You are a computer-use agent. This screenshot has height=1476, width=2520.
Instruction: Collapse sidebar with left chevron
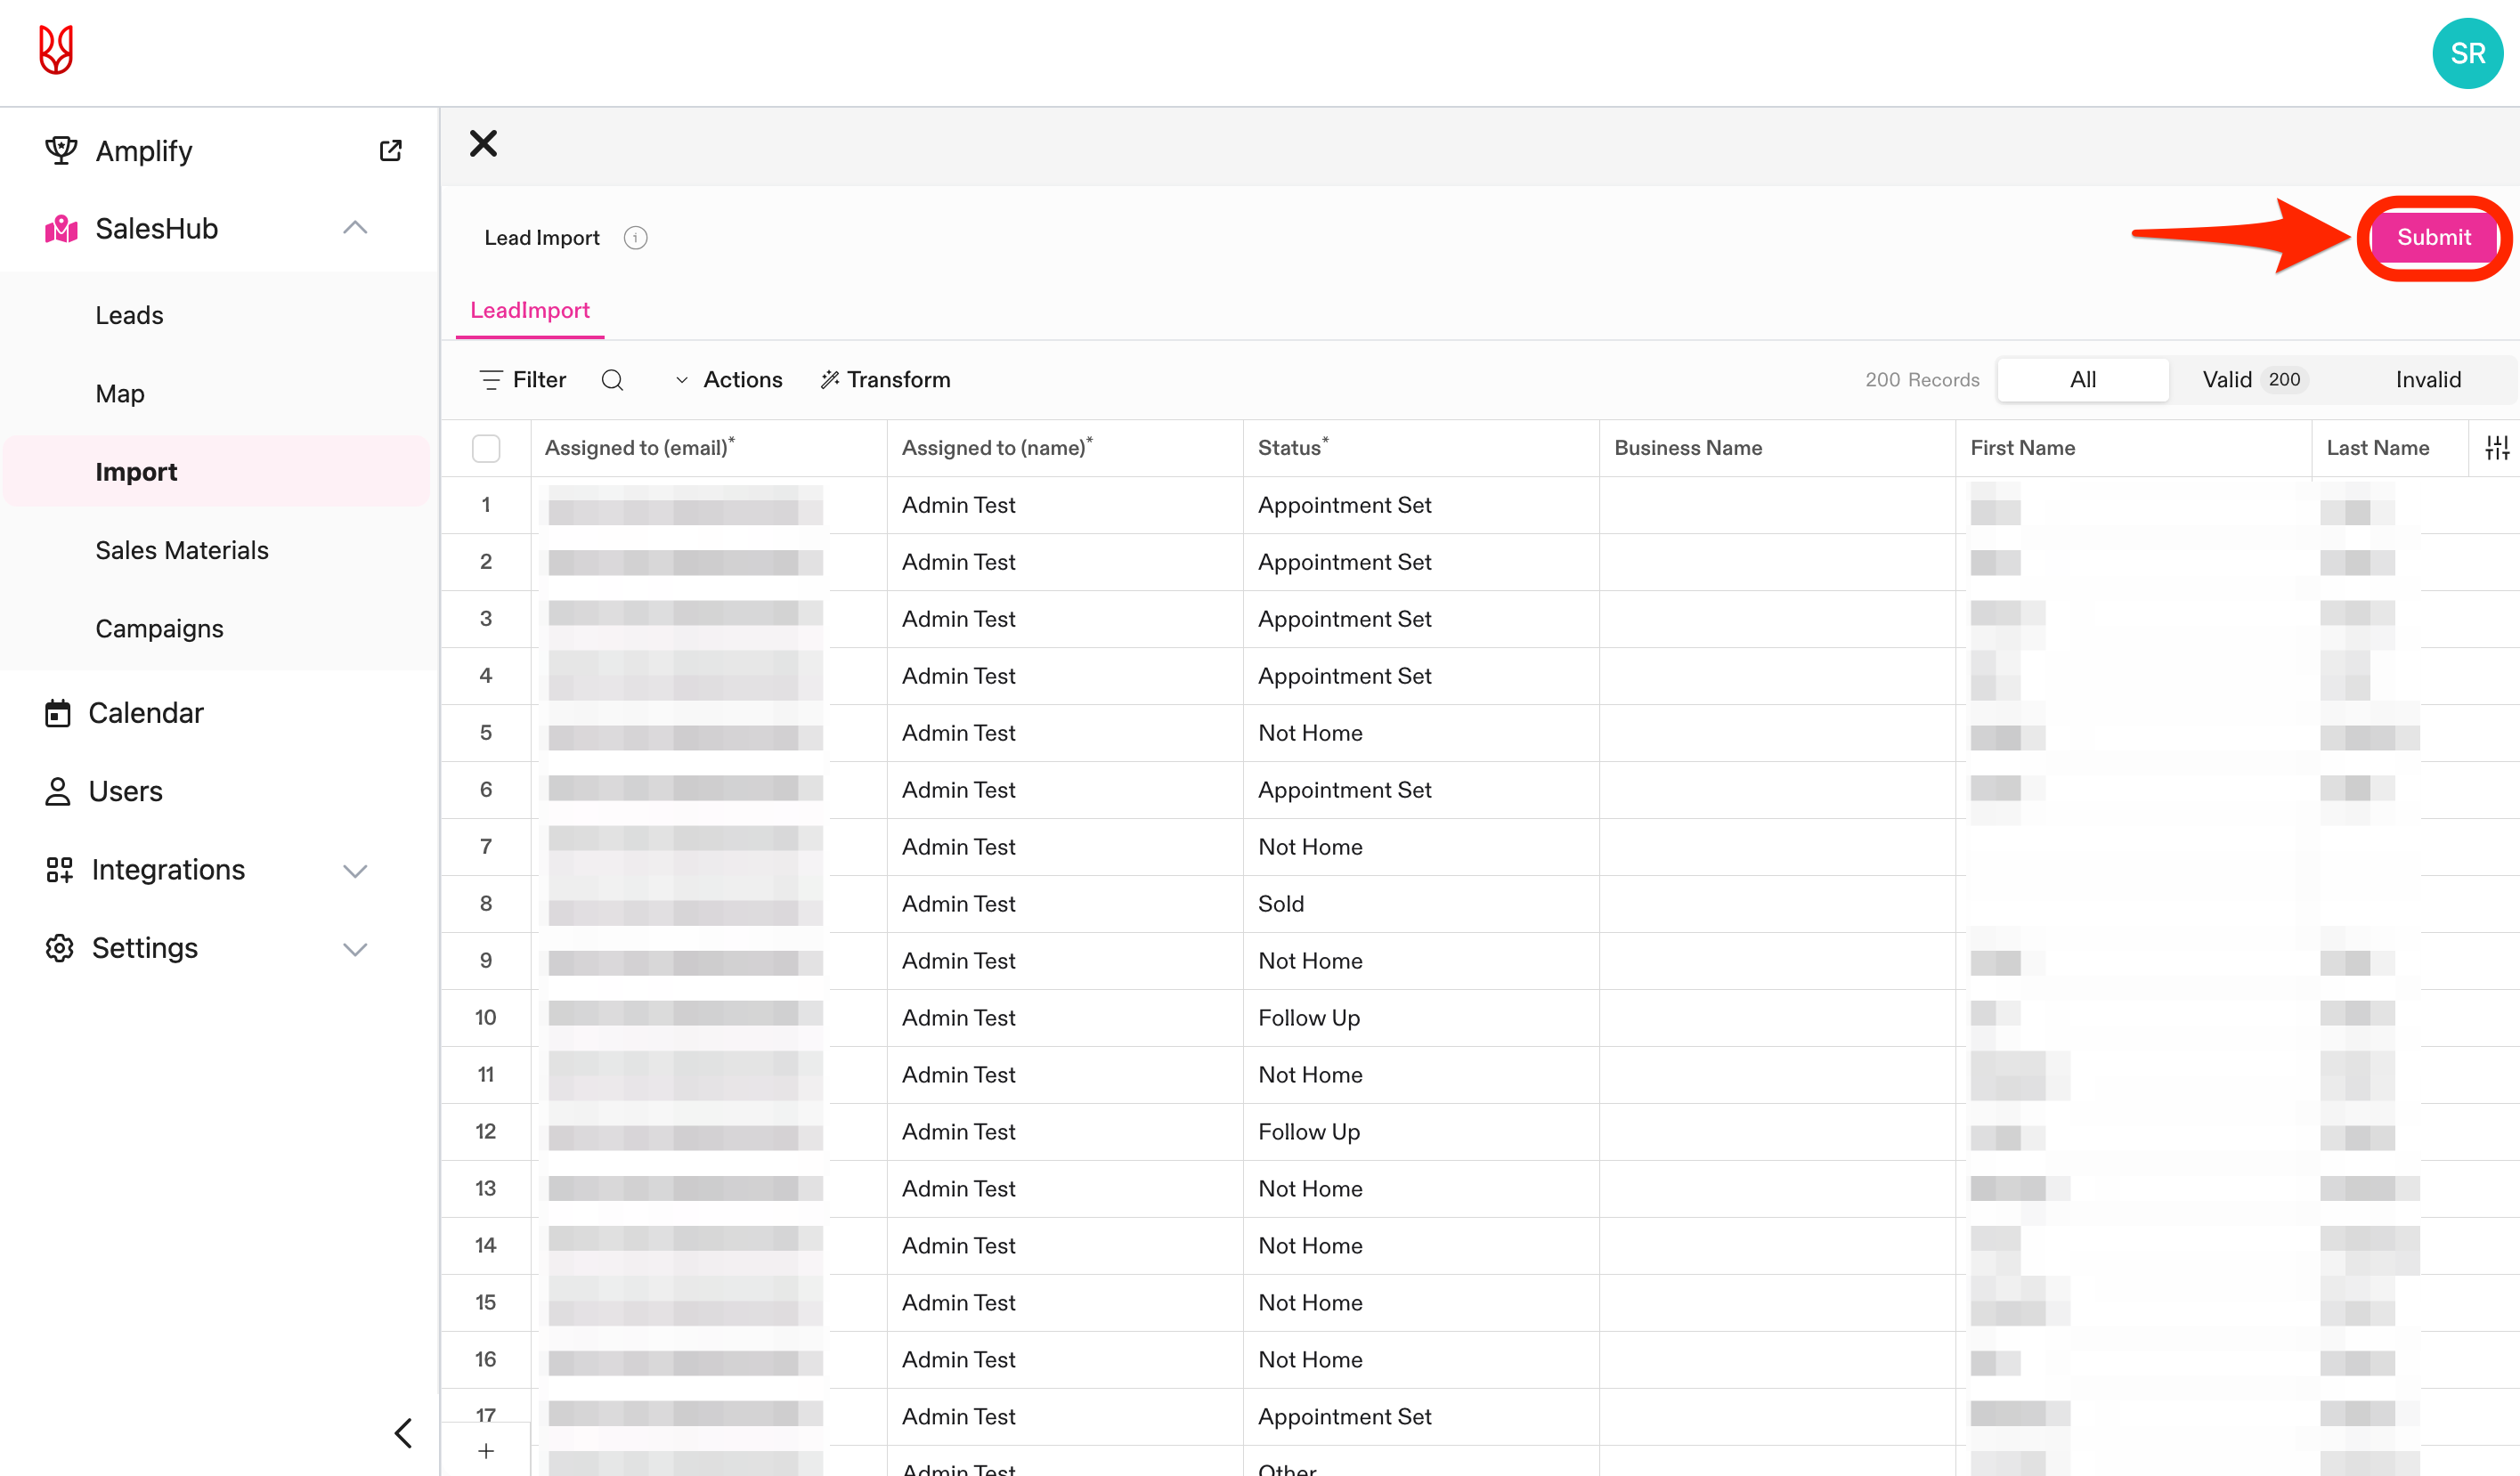pos(403,1433)
